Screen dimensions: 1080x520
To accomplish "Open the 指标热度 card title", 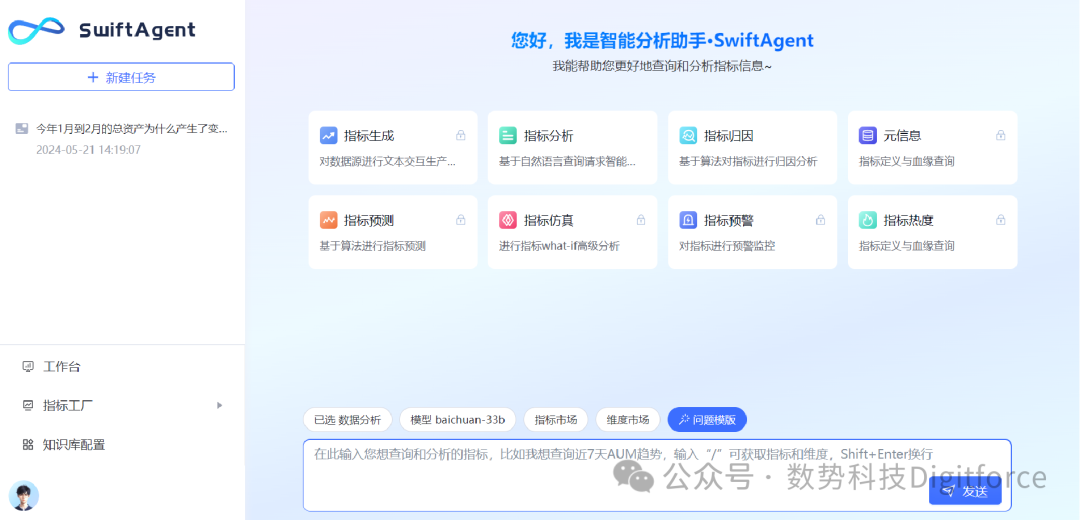I will tap(908, 221).
